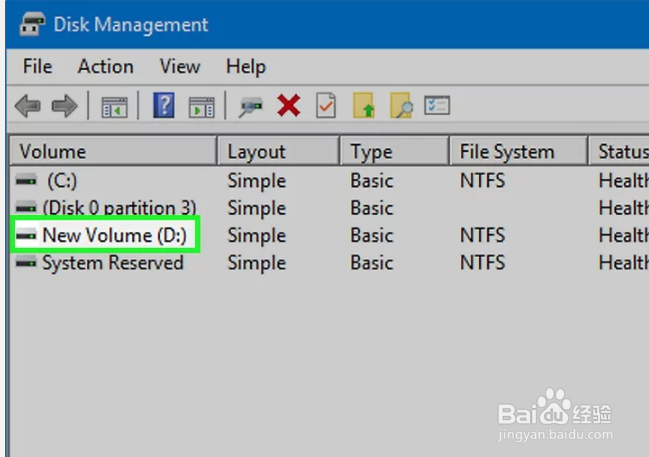Image resolution: width=649 pixels, height=457 pixels.
Task: Open the View menu
Action: [180, 66]
